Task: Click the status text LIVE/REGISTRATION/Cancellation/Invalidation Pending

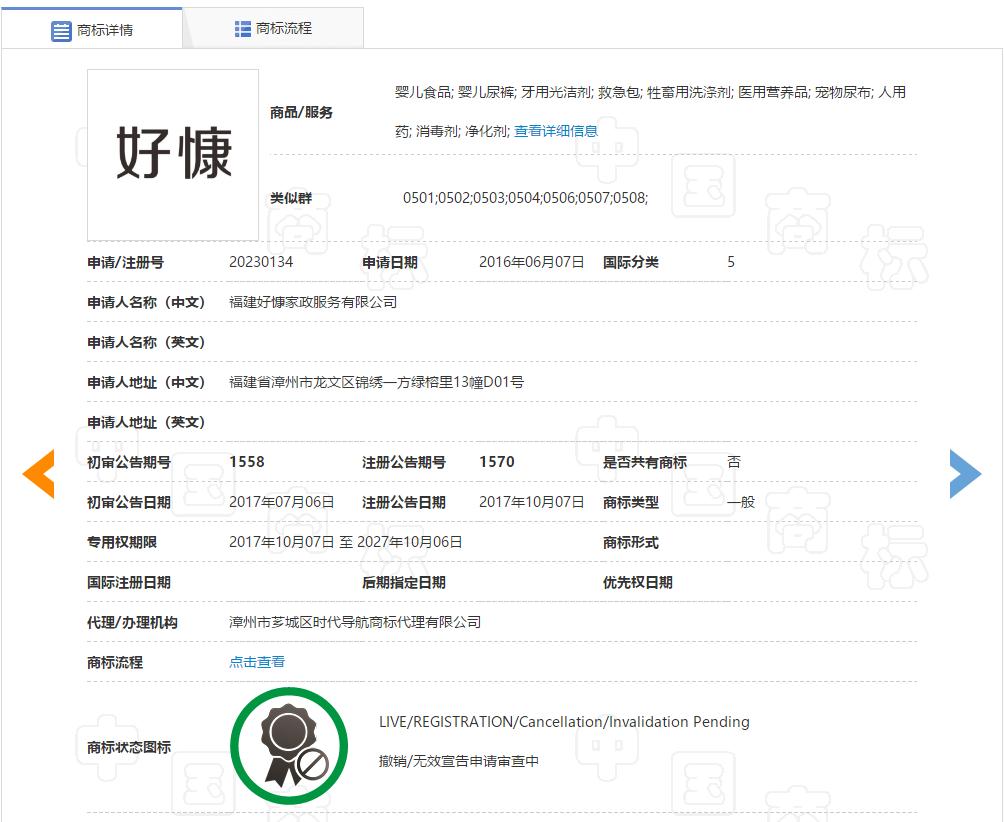Action: point(565,721)
